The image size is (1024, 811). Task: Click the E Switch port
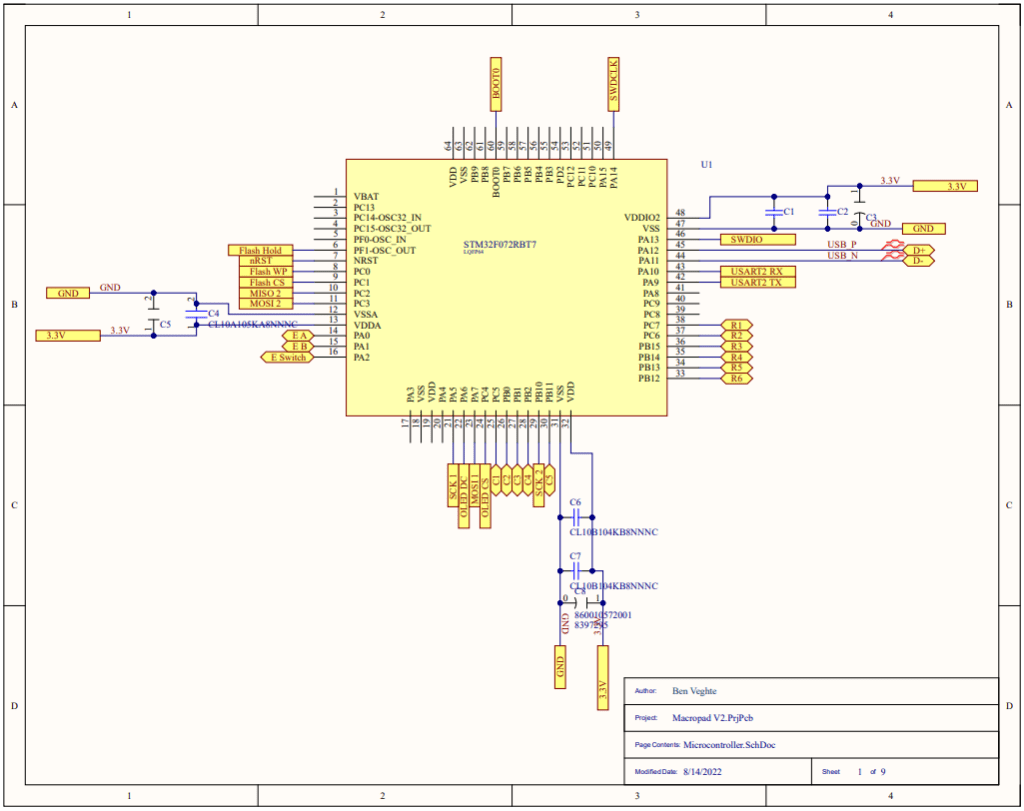pyautogui.click(x=286, y=357)
